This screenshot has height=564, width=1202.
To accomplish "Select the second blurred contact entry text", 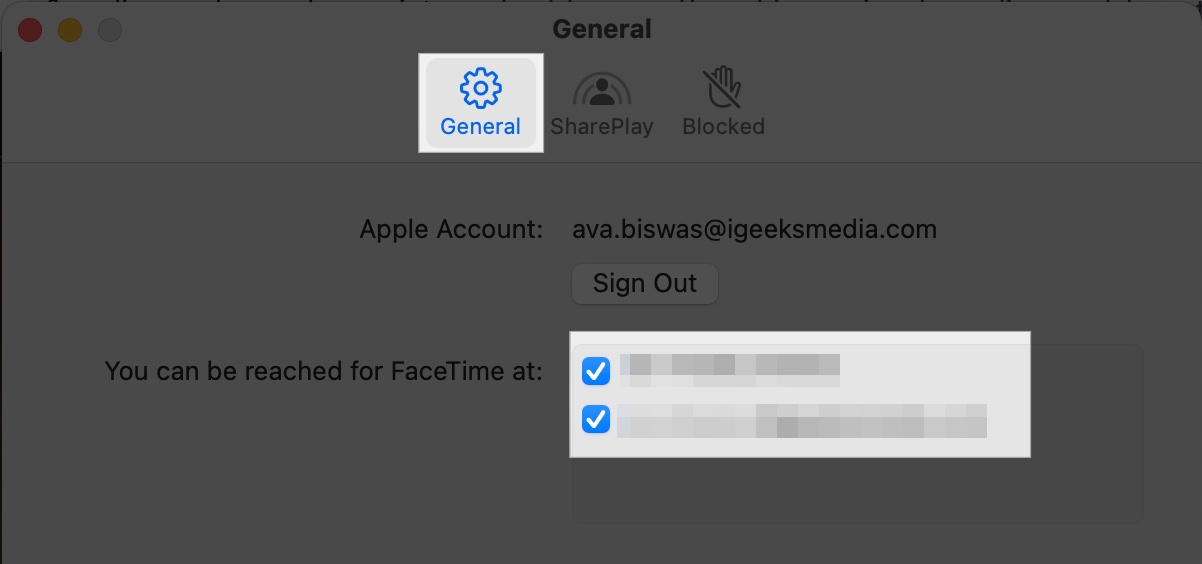I will coord(802,420).
